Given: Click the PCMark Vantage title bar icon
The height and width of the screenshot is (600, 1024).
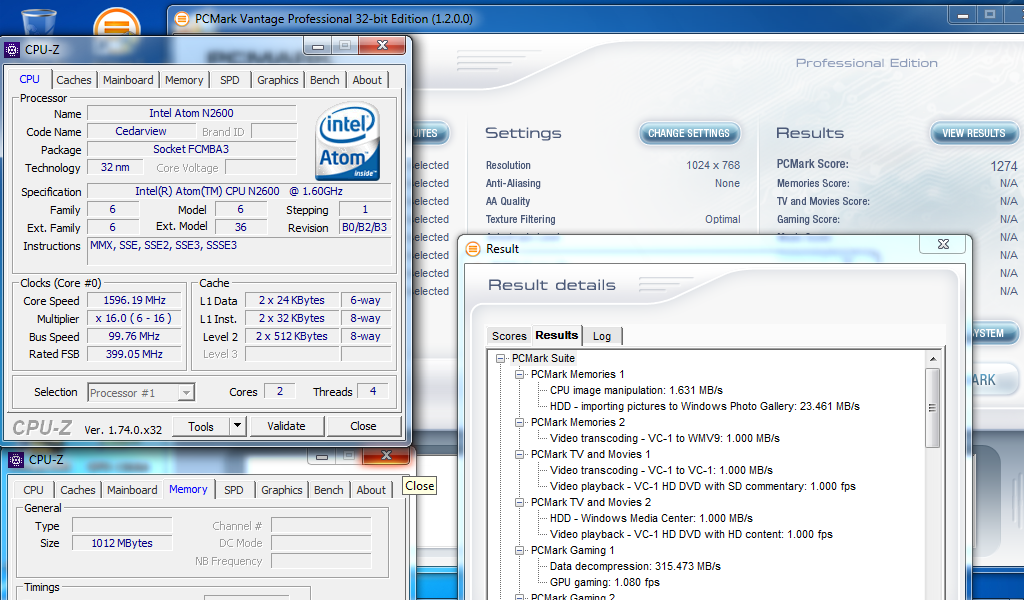Looking at the screenshot, I should (x=182, y=19).
